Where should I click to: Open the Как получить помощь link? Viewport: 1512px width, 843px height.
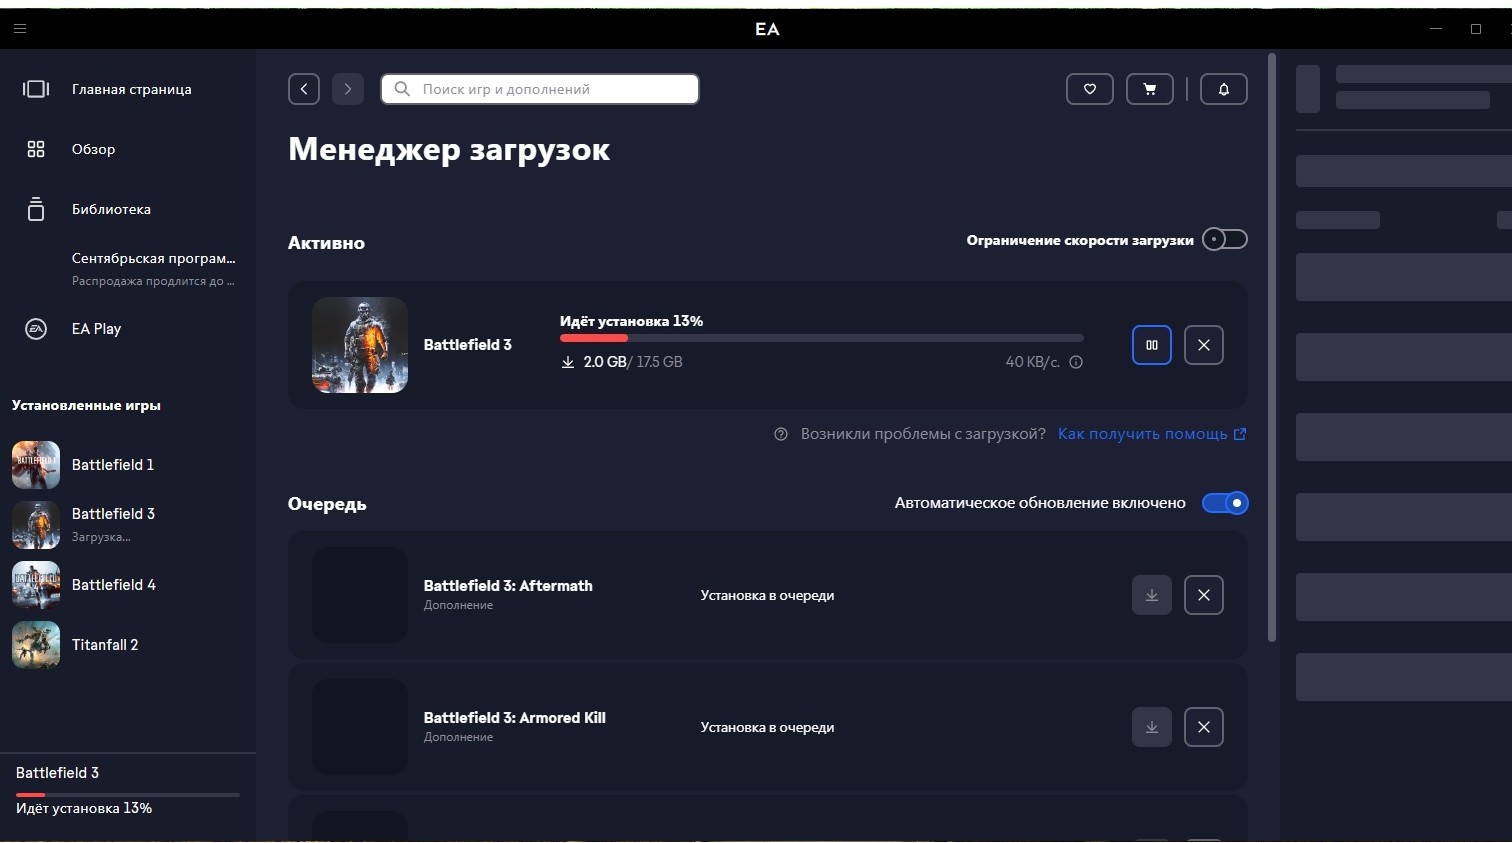coord(1152,434)
